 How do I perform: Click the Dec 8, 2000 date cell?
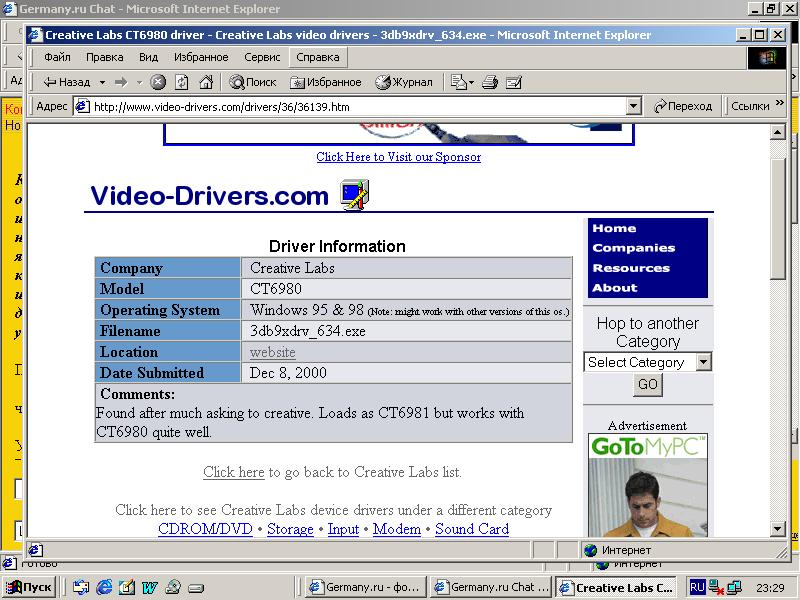click(406, 373)
